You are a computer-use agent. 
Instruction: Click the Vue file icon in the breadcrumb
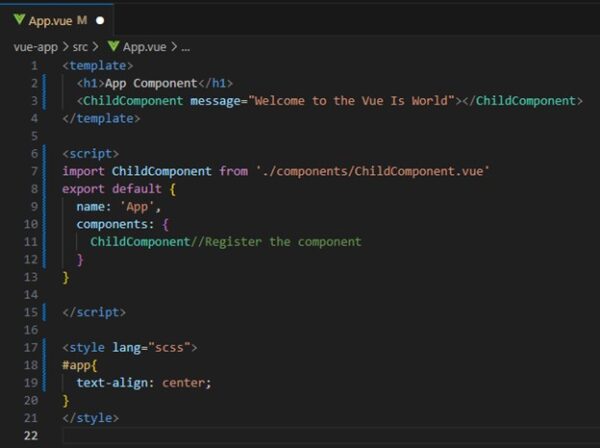112,46
